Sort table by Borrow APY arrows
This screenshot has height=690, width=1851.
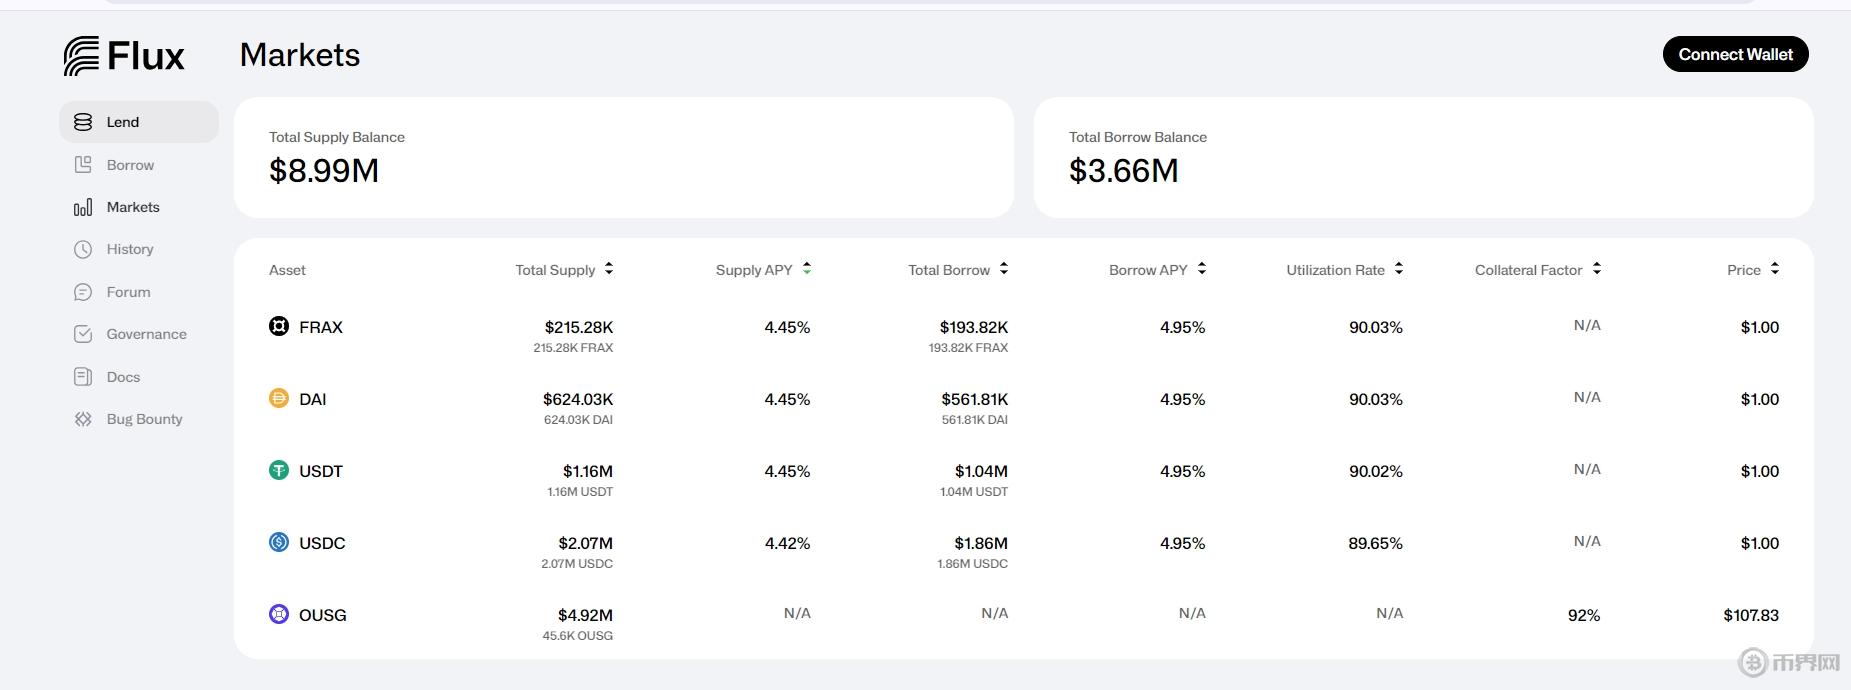click(1202, 269)
